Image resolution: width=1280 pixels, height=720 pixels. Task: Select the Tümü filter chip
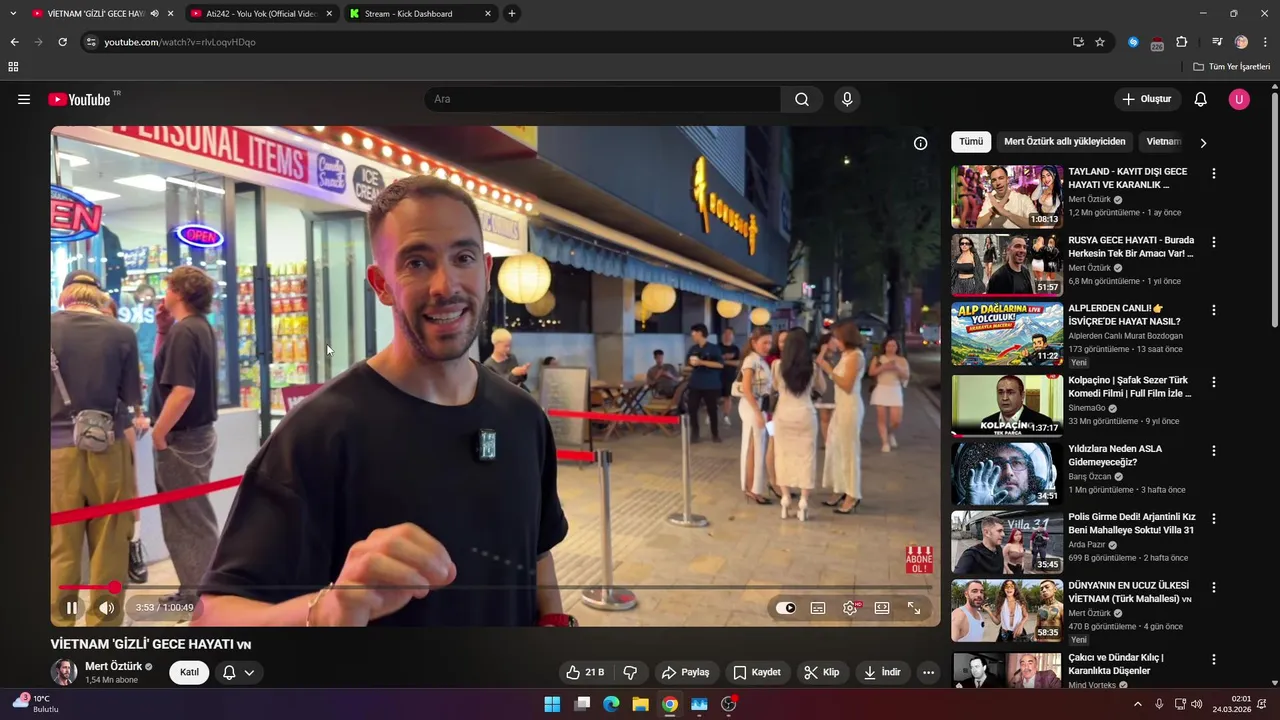pos(971,142)
